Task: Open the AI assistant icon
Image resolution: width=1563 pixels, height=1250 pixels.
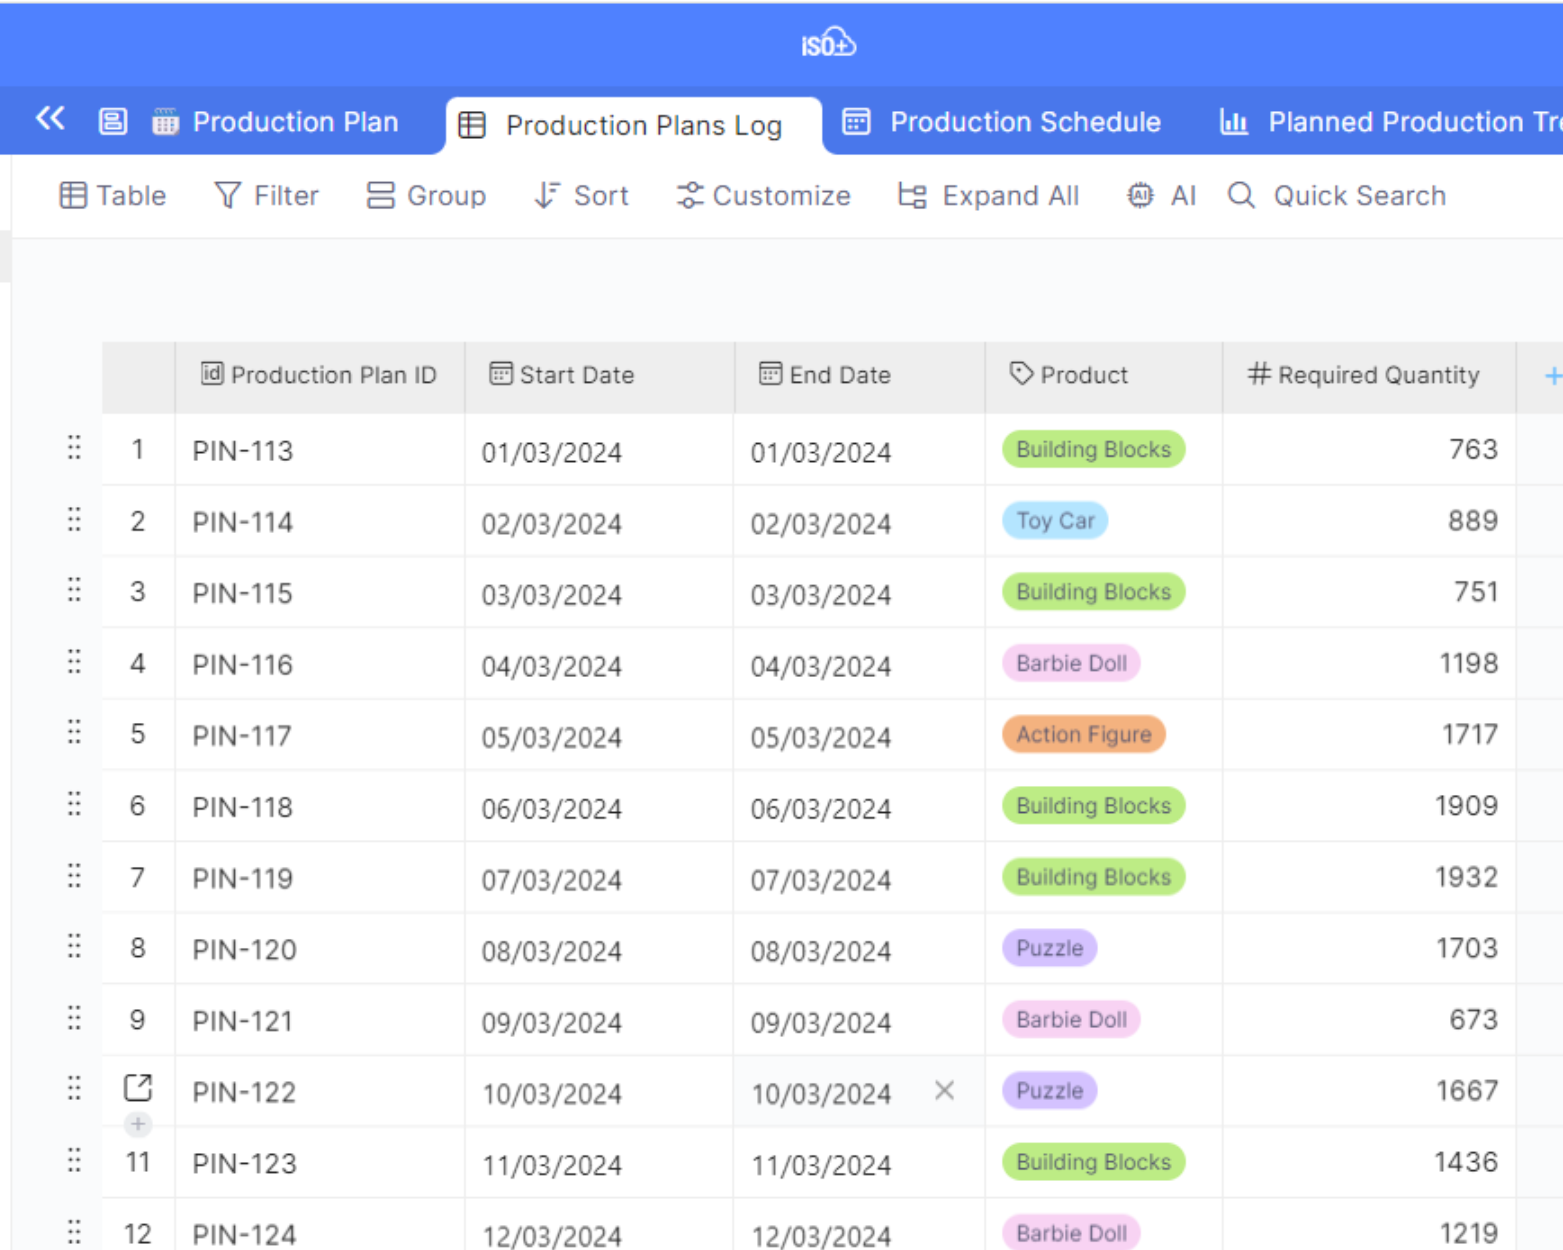Action: (x=1161, y=196)
